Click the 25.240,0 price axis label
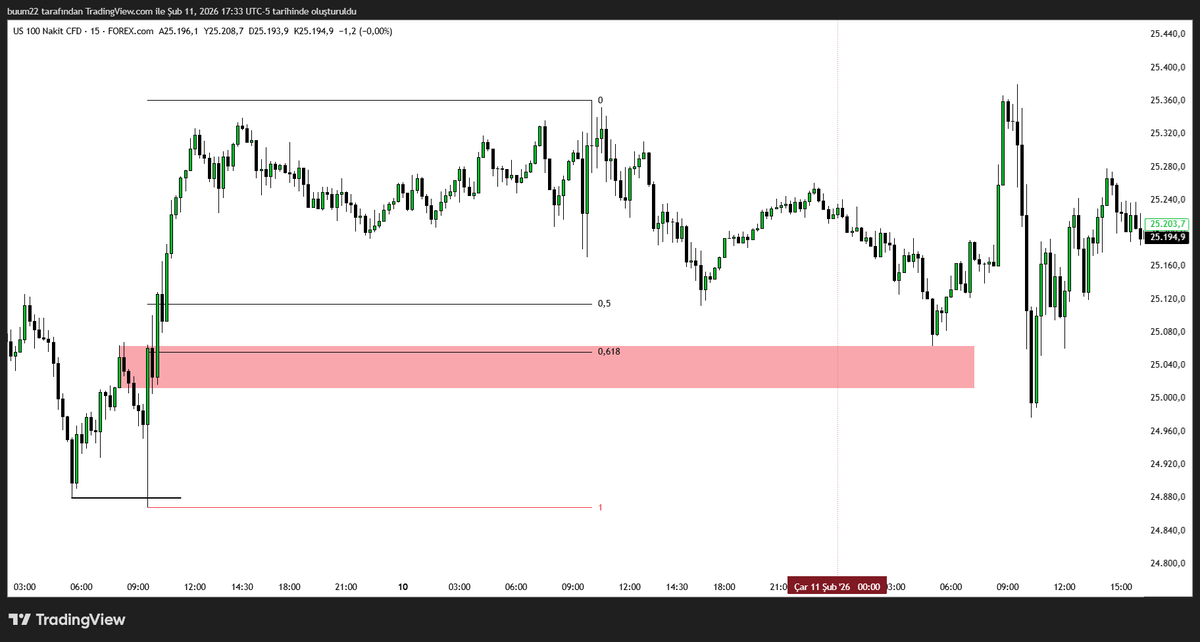1200x642 pixels. (x=1167, y=200)
